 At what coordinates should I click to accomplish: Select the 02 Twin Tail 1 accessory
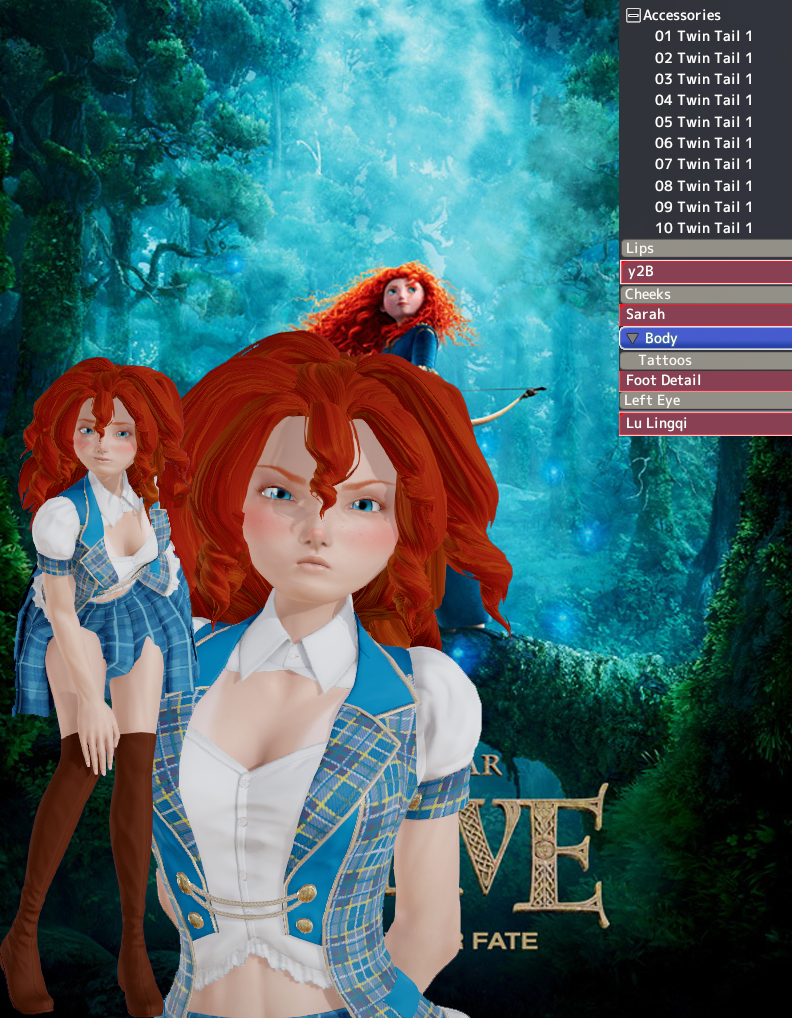(x=703, y=58)
